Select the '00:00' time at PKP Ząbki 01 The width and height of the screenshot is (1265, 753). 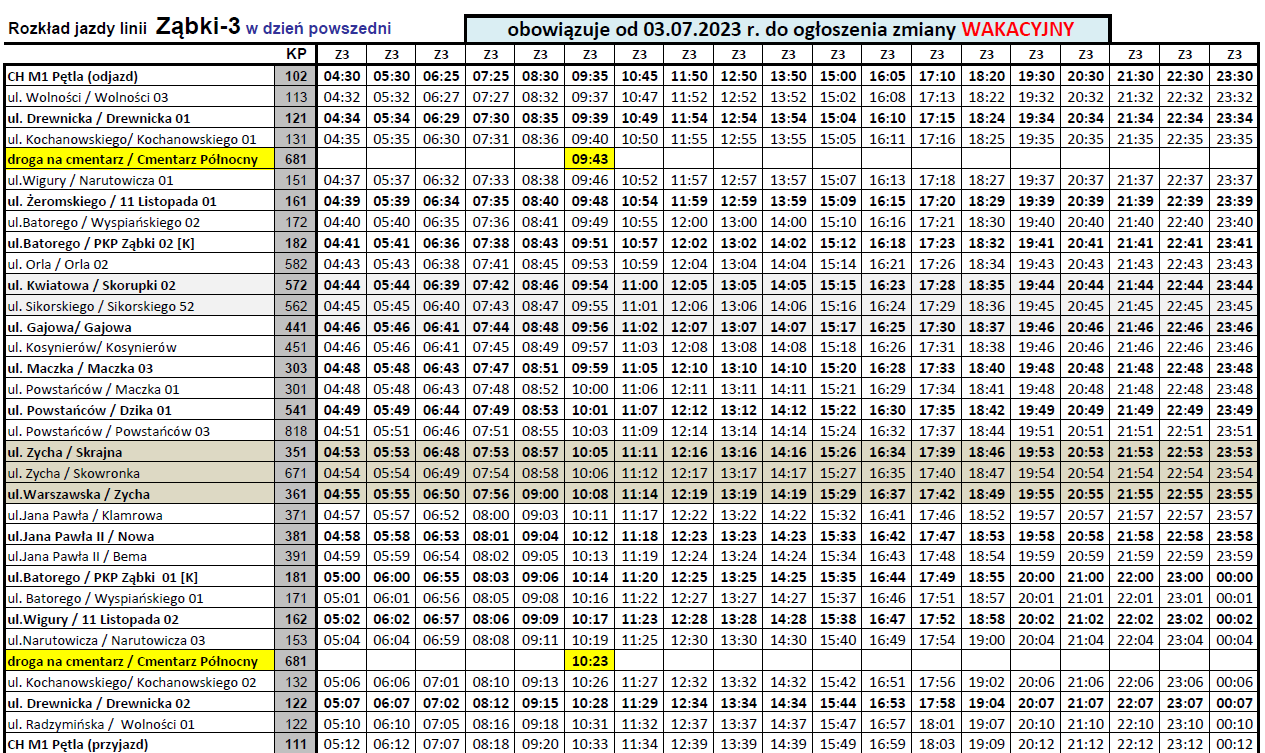1235,577
